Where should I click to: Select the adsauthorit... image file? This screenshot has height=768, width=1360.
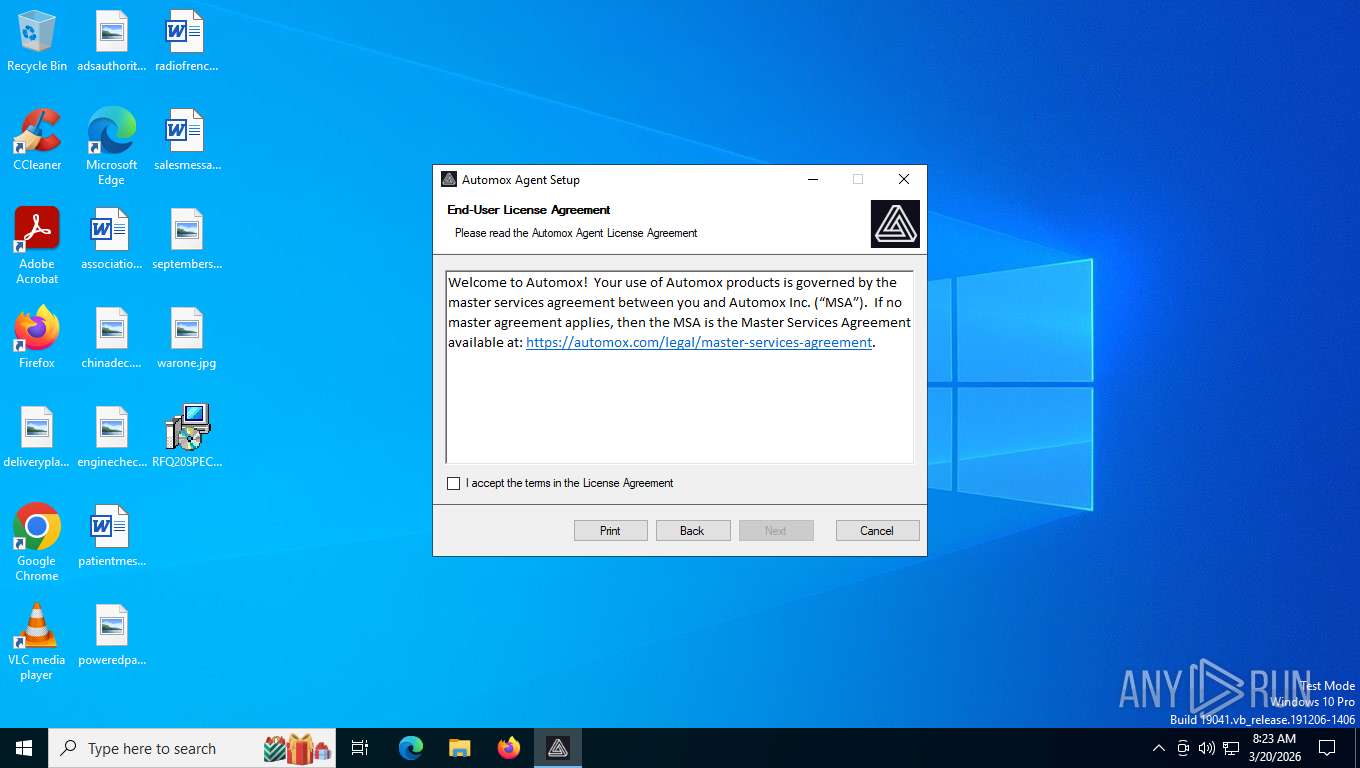111,41
